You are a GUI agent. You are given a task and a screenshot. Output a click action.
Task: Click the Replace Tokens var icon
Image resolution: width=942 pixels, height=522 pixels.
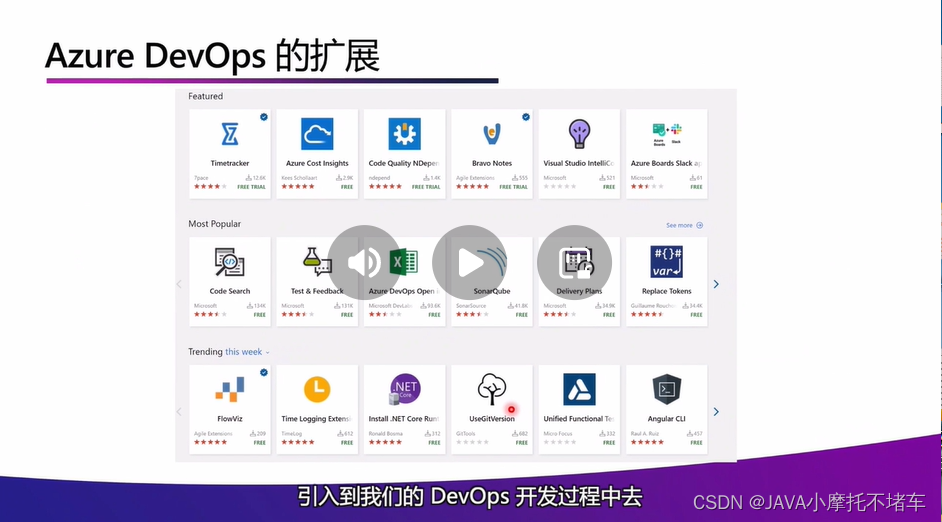pyautogui.click(x=667, y=262)
